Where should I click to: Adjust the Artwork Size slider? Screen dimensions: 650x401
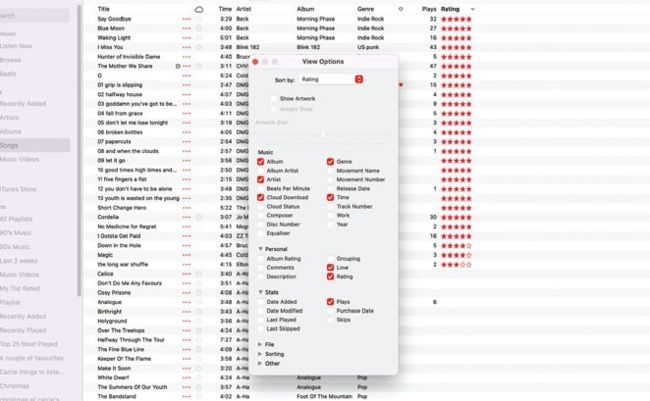click(x=322, y=133)
